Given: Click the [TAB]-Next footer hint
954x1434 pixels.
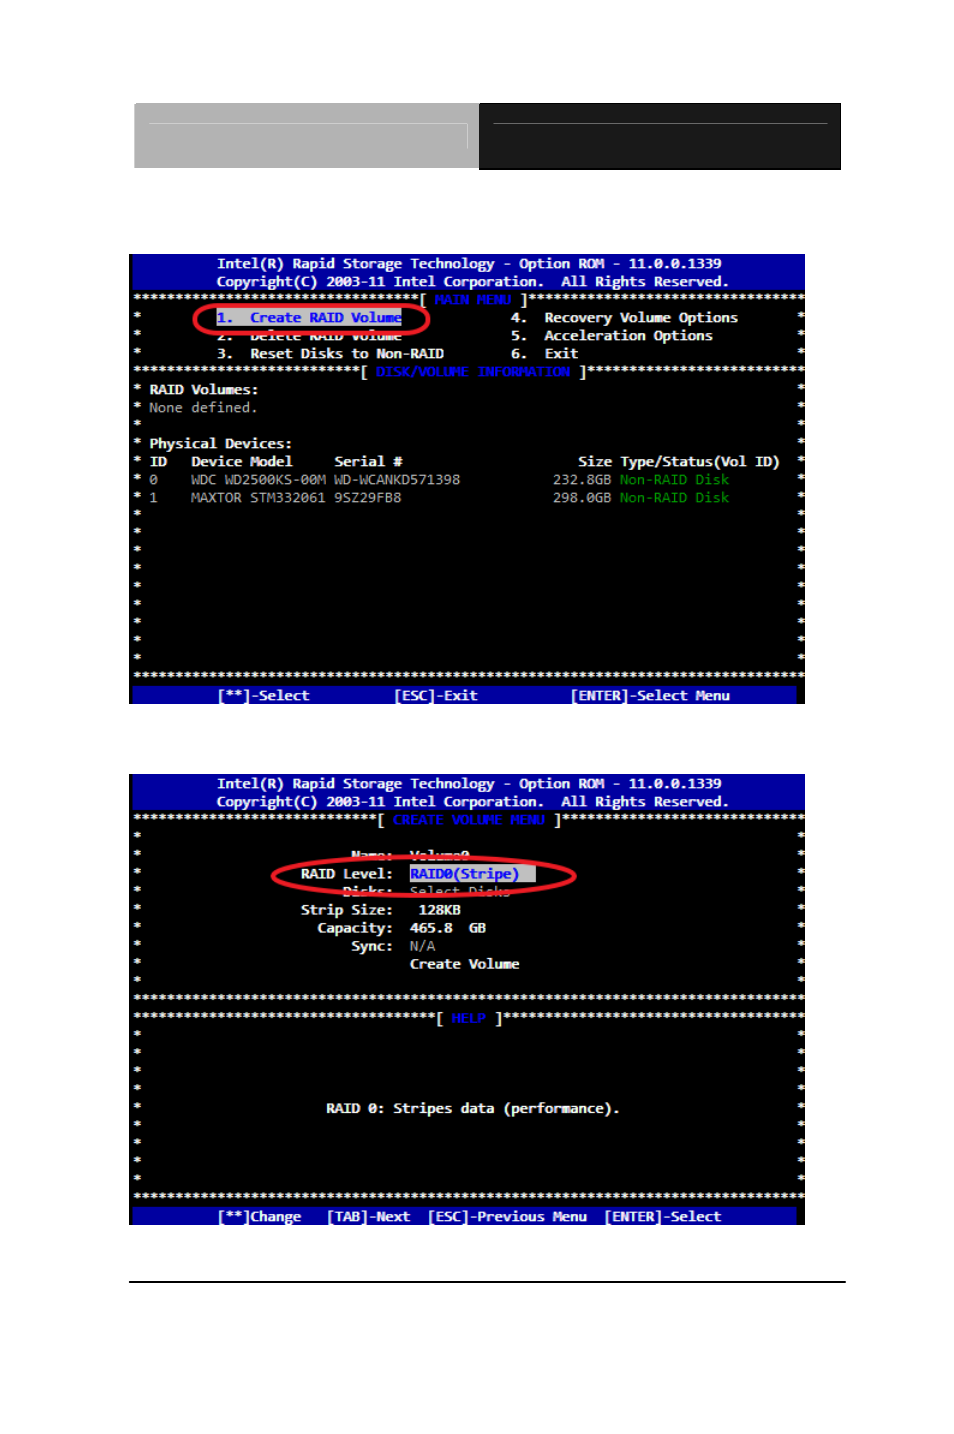Looking at the screenshot, I should coord(369,1217).
